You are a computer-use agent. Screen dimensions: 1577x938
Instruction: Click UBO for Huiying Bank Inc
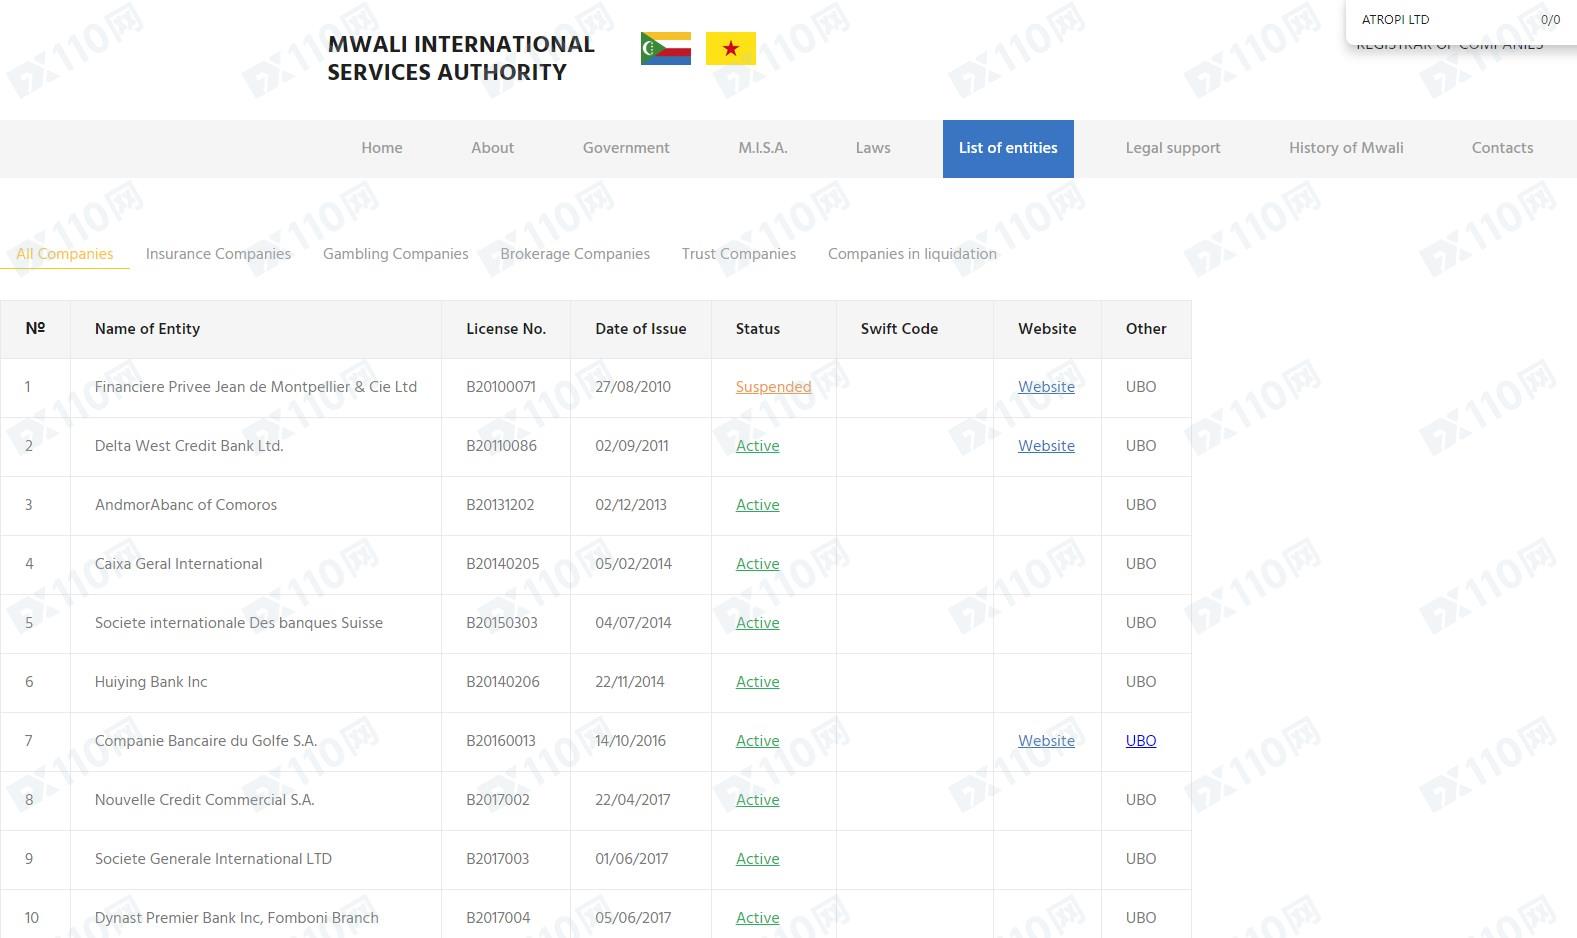(1141, 682)
